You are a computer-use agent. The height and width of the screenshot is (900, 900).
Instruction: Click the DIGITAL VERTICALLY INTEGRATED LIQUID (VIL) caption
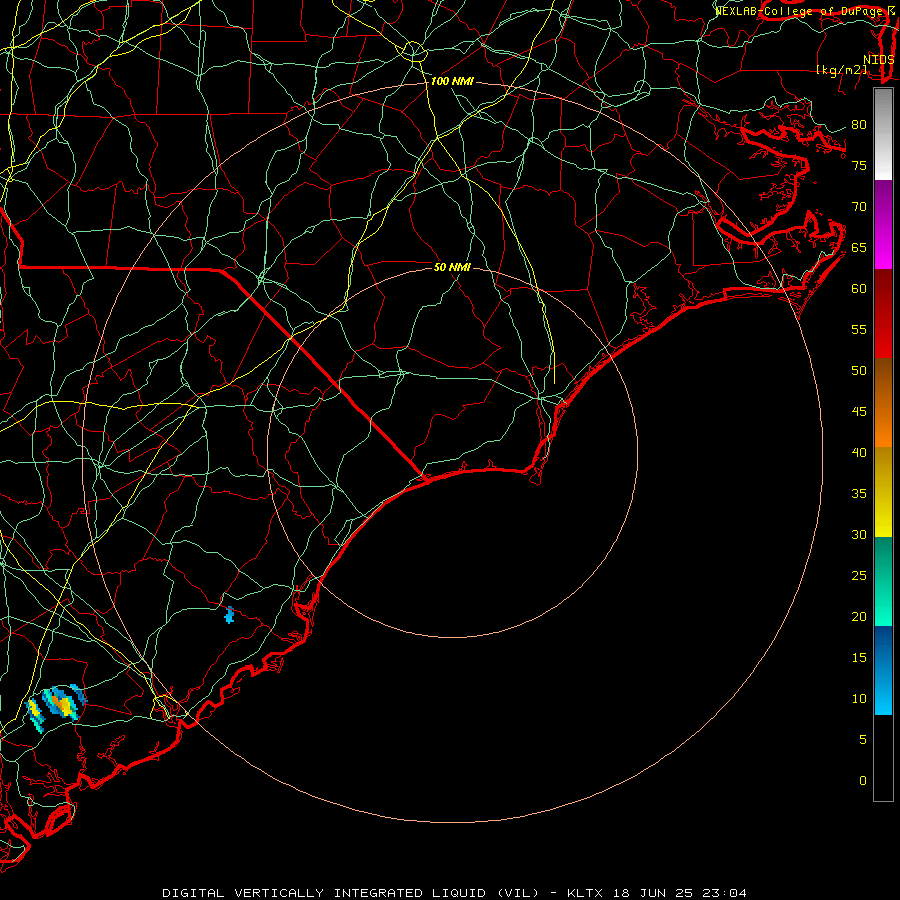point(351,893)
